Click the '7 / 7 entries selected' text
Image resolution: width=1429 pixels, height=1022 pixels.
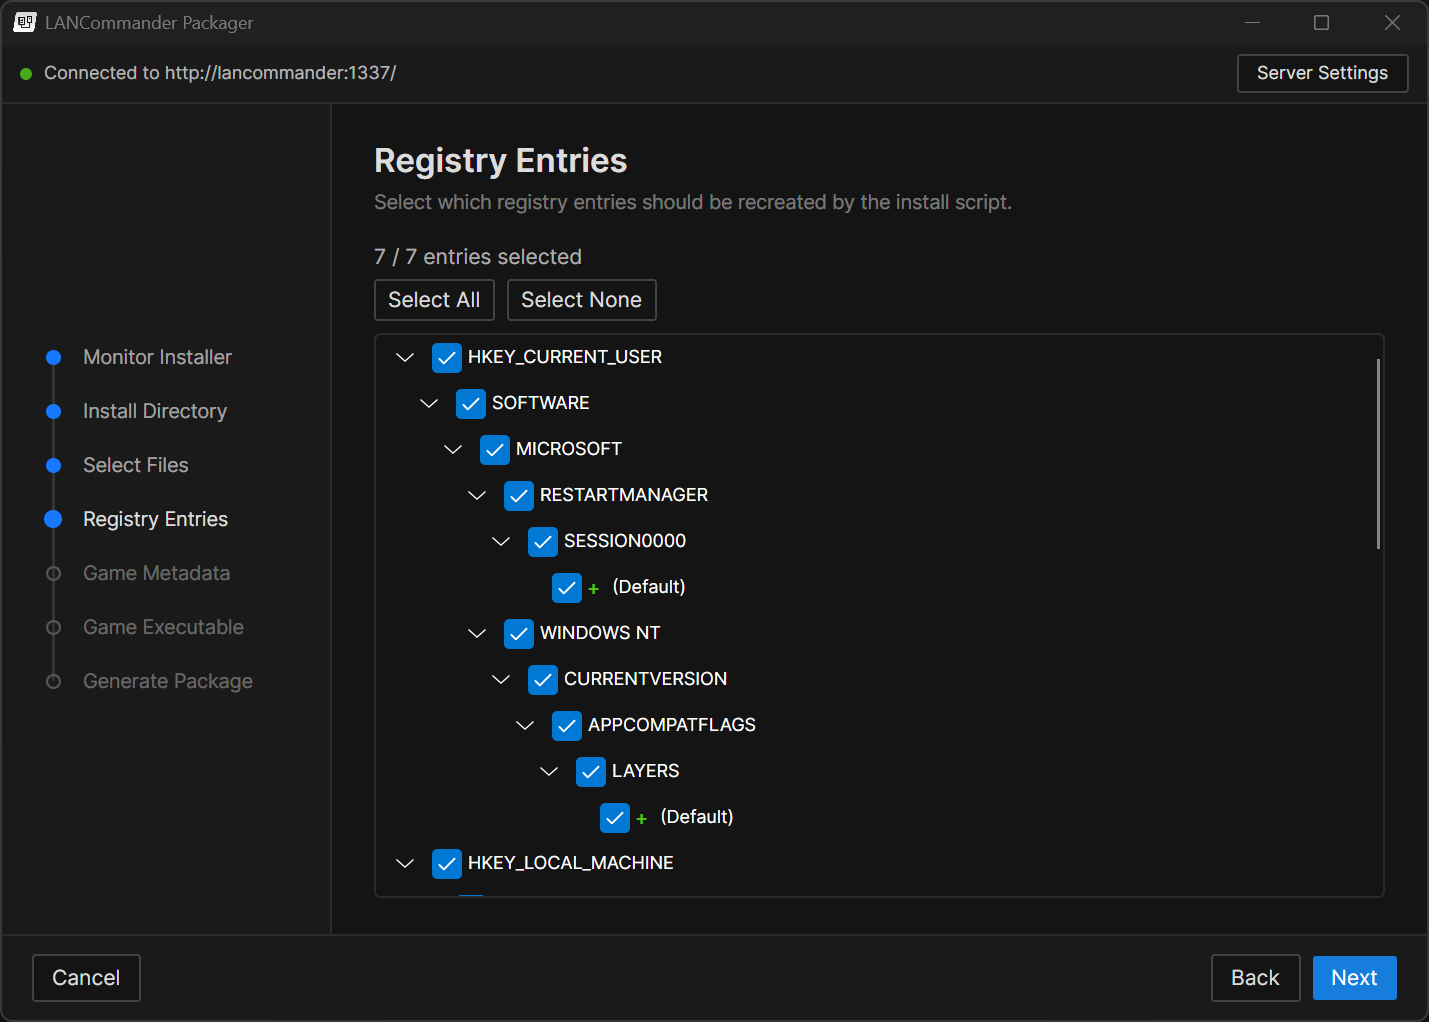tap(478, 258)
